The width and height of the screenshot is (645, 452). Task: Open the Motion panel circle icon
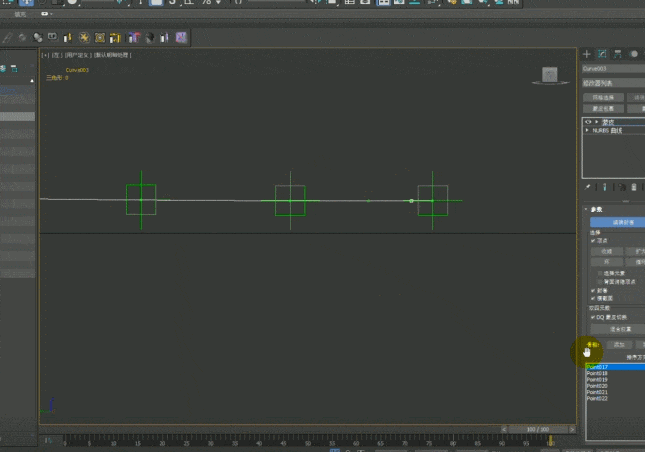tap(634, 54)
